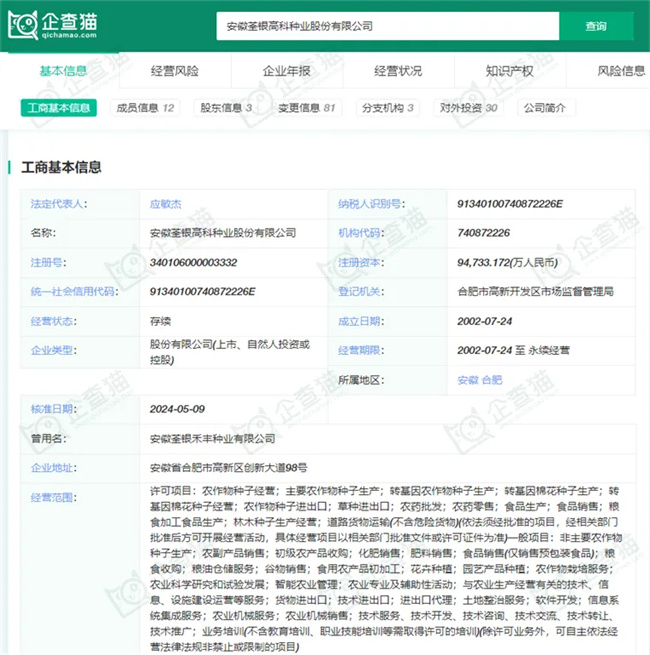Viewport: 650px width, 655px height.
Task: Open the 经营风险 tab
Action: pyautogui.click(x=174, y=71)
